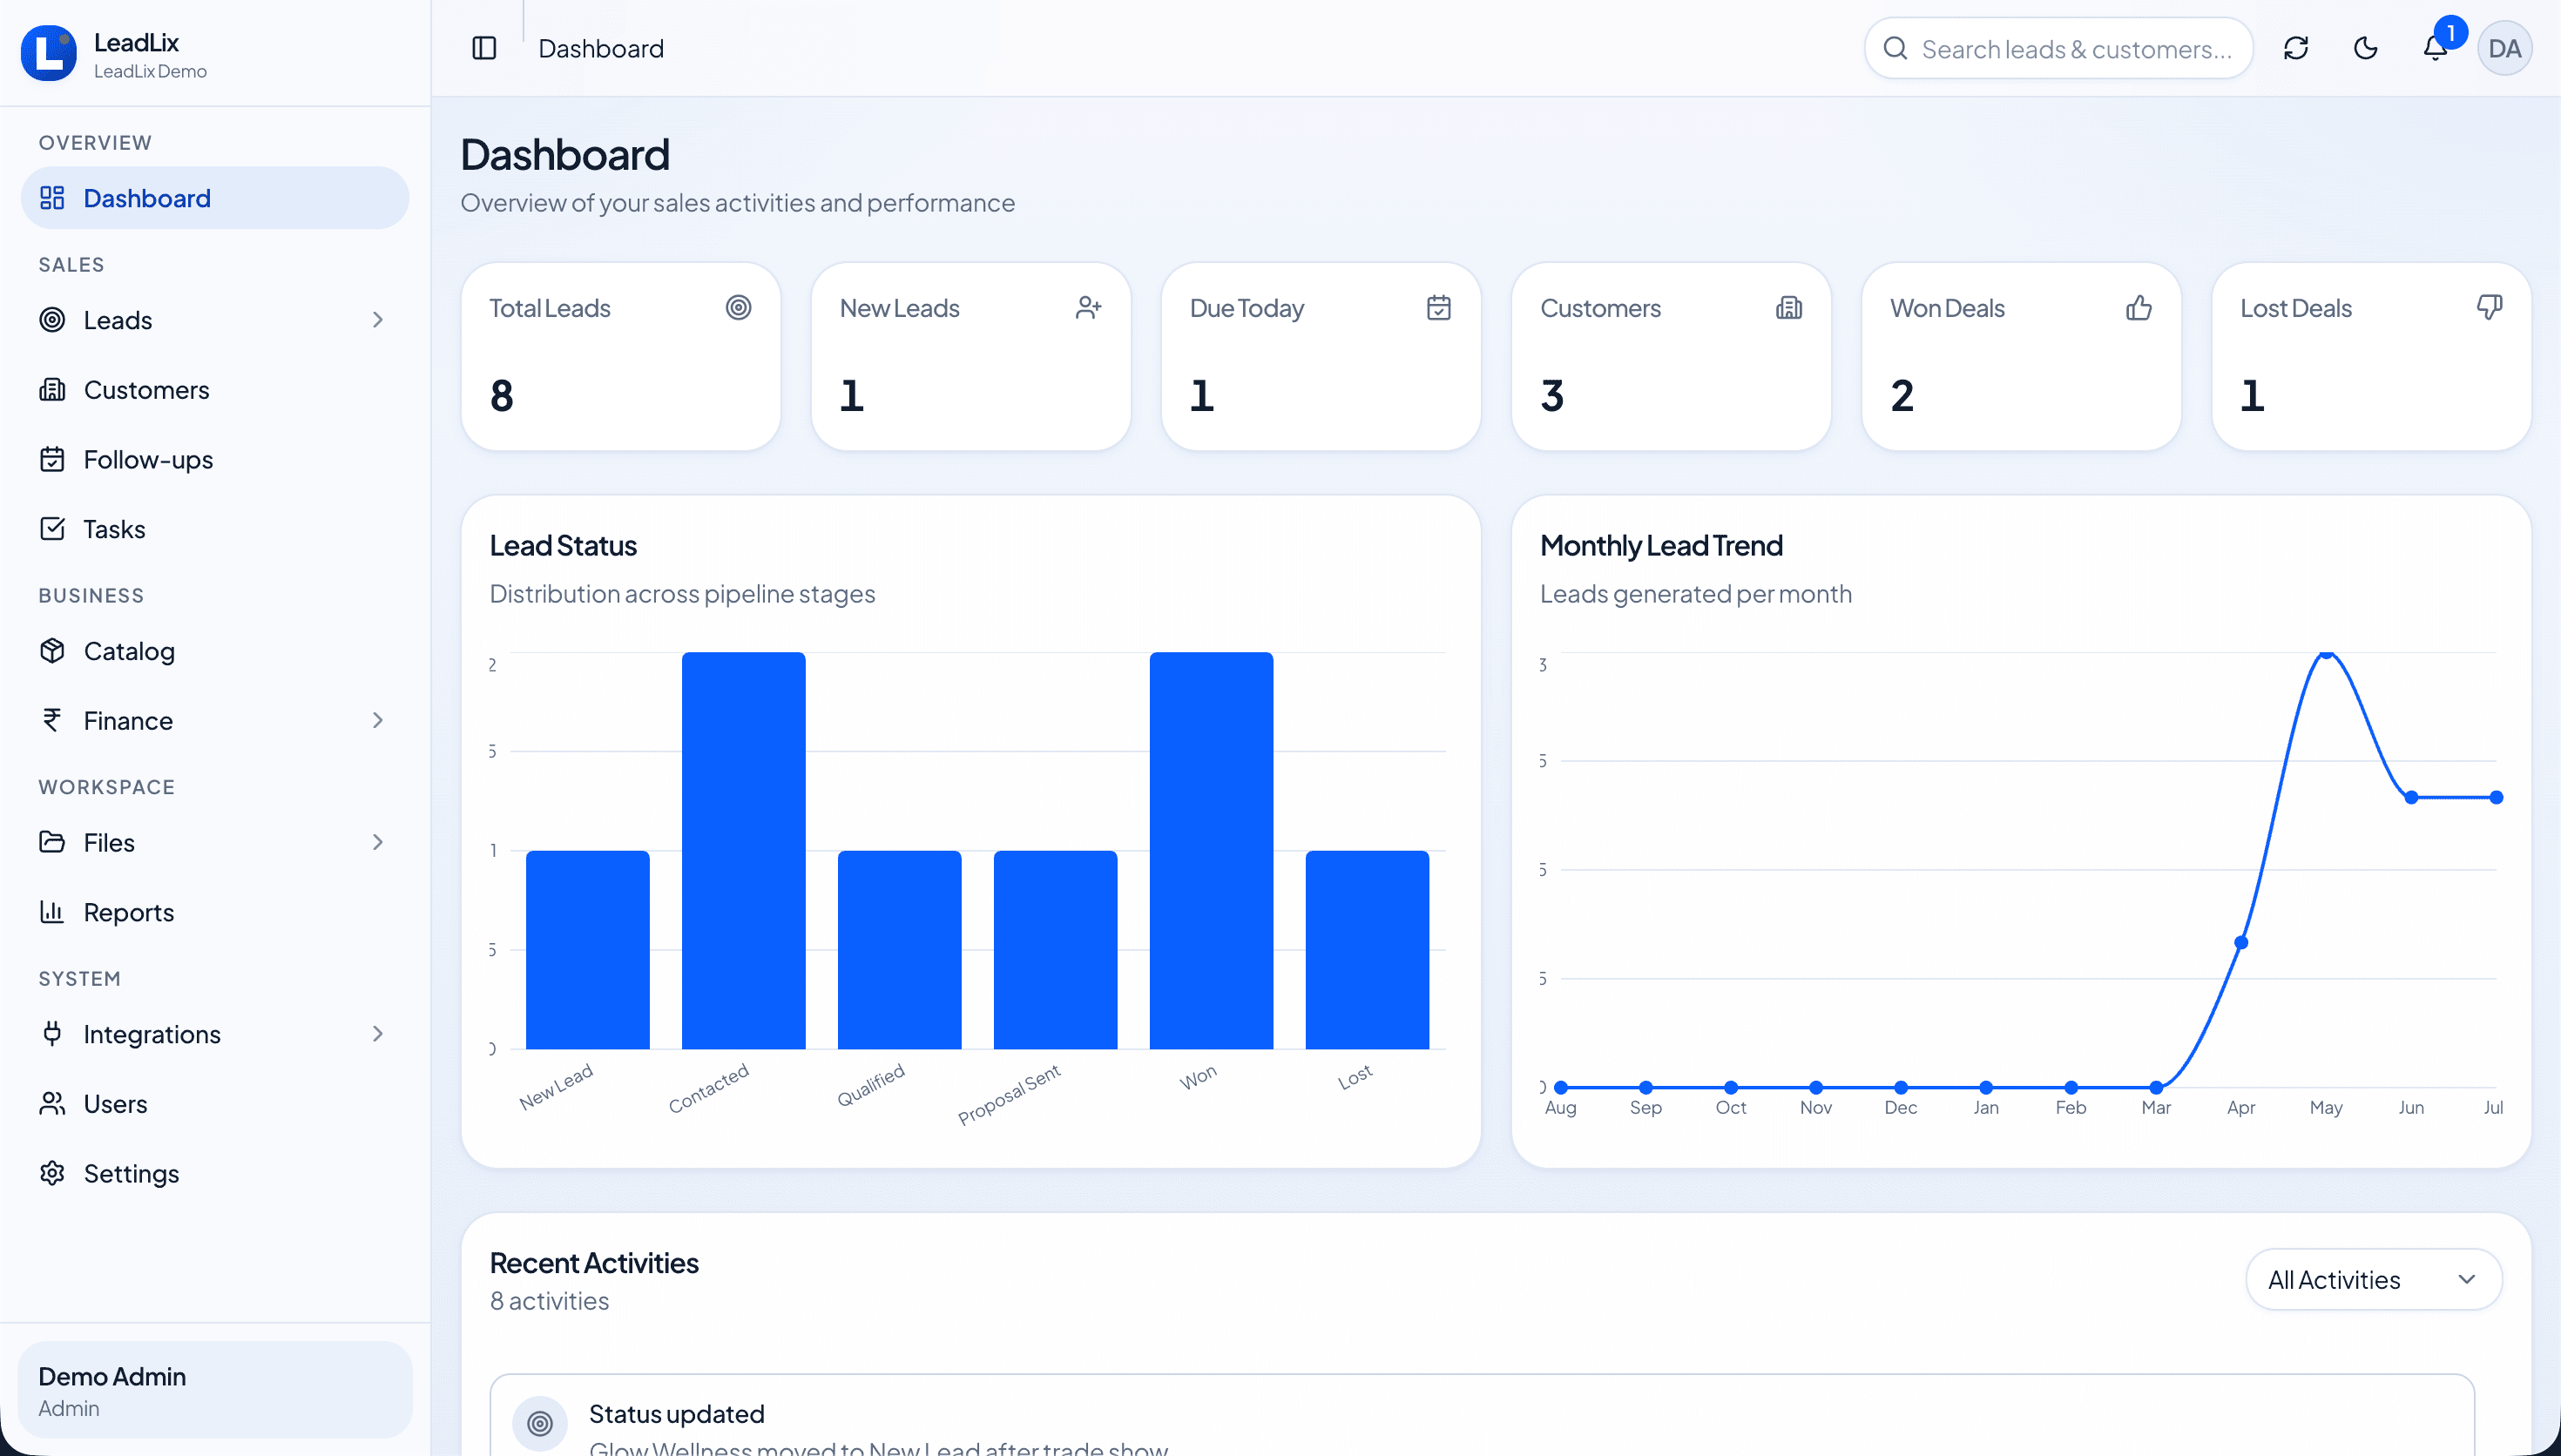Click the Contacted bar in Lead Status
Image resolution: width=2561 pixels, height=1456 pixels.
tap(743, 850)
